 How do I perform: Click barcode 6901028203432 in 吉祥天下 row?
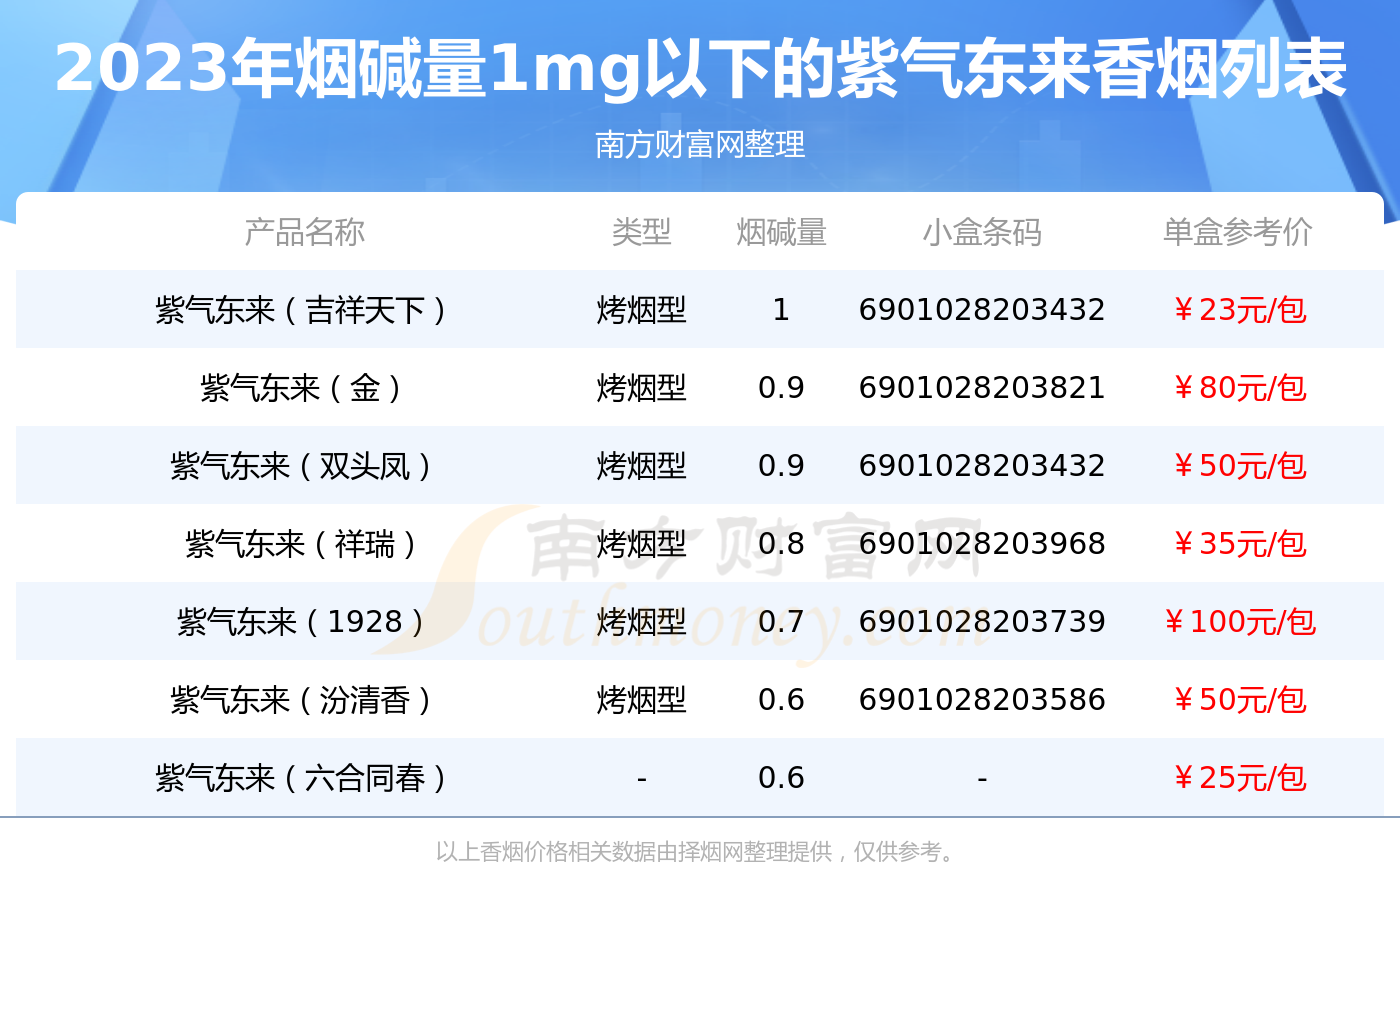982,310
